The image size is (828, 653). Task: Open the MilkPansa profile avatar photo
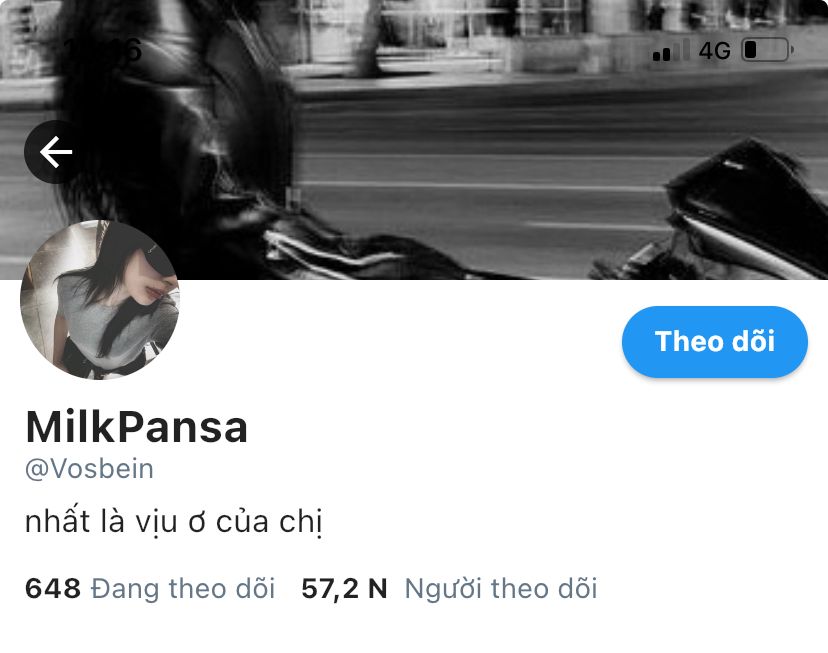click(x=100, y=299)
